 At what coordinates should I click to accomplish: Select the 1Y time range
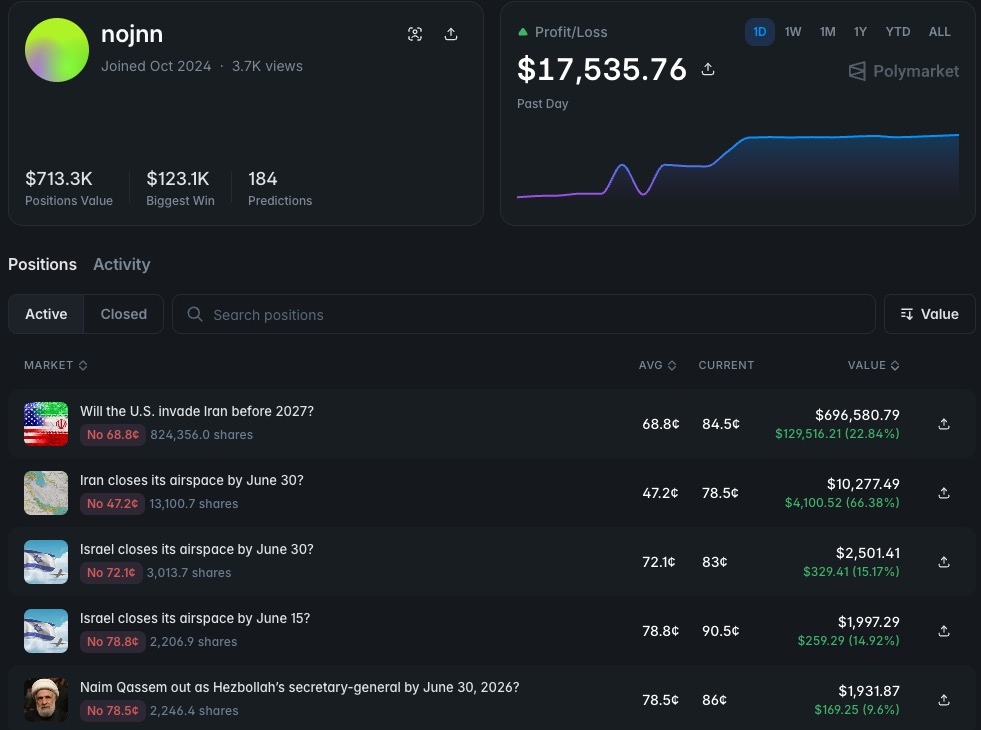pos(860,32)
